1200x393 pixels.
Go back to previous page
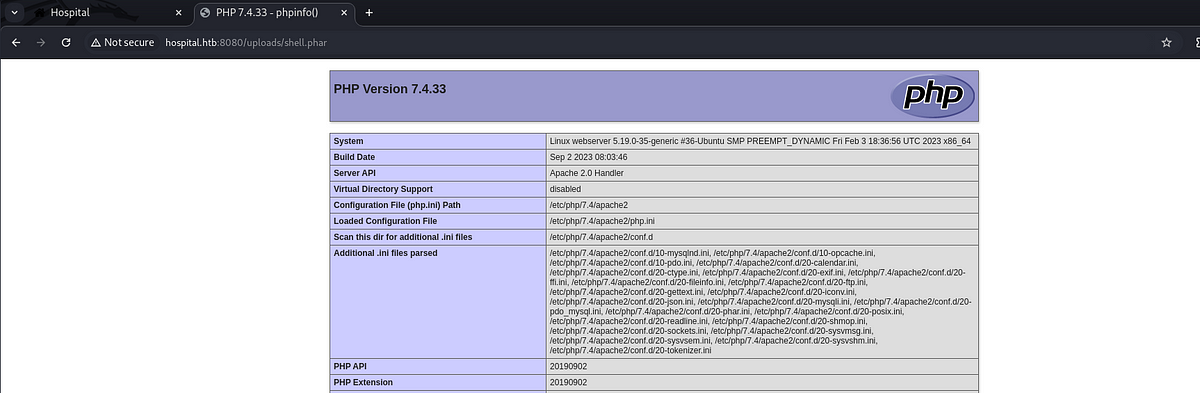click(15, 43)
